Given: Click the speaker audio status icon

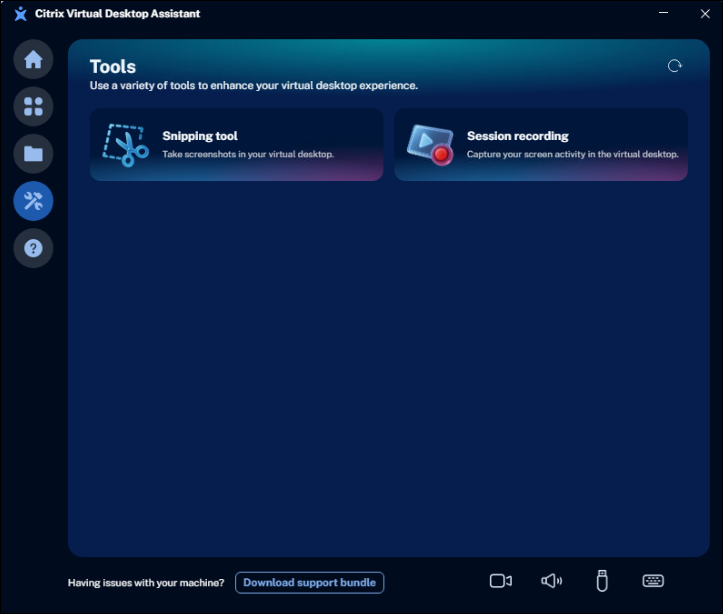Looking at the screenshot, I should (551, 581).
